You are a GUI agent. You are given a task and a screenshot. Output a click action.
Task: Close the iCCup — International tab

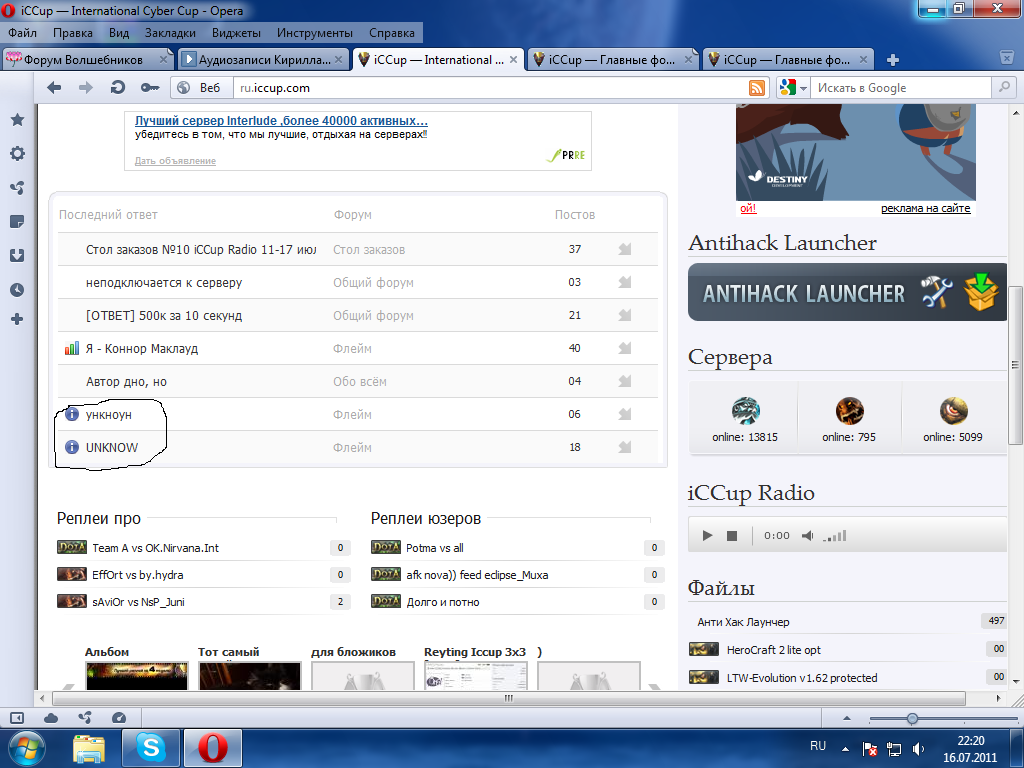click(x=513, y=59)
